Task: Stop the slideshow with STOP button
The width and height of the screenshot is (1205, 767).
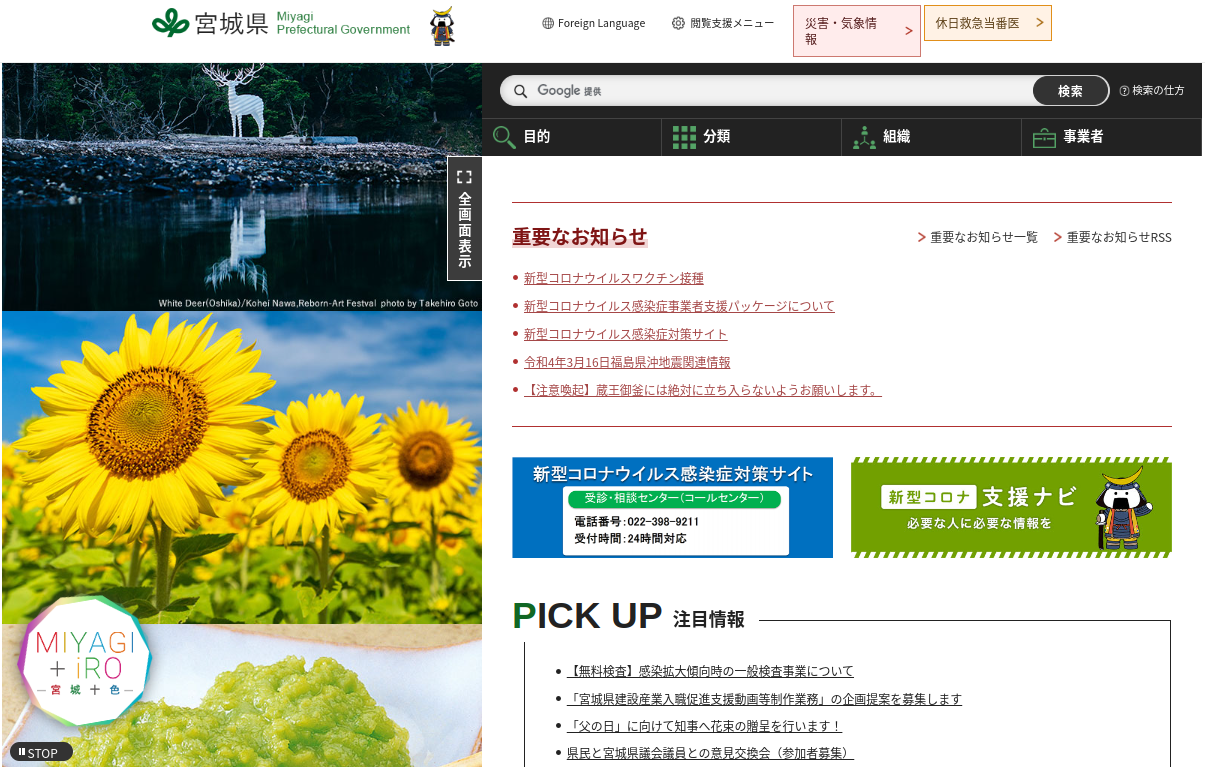Action: (41, 752)
